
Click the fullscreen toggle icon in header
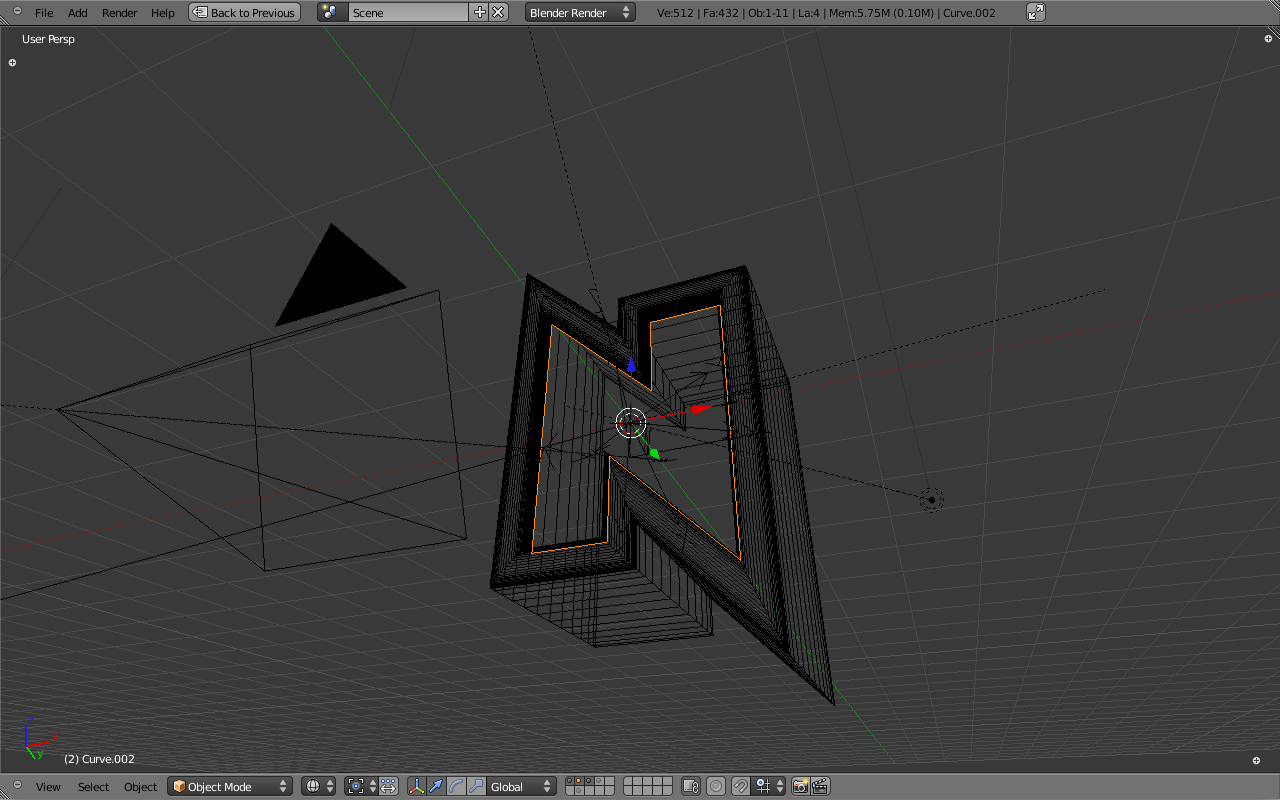1036,12
